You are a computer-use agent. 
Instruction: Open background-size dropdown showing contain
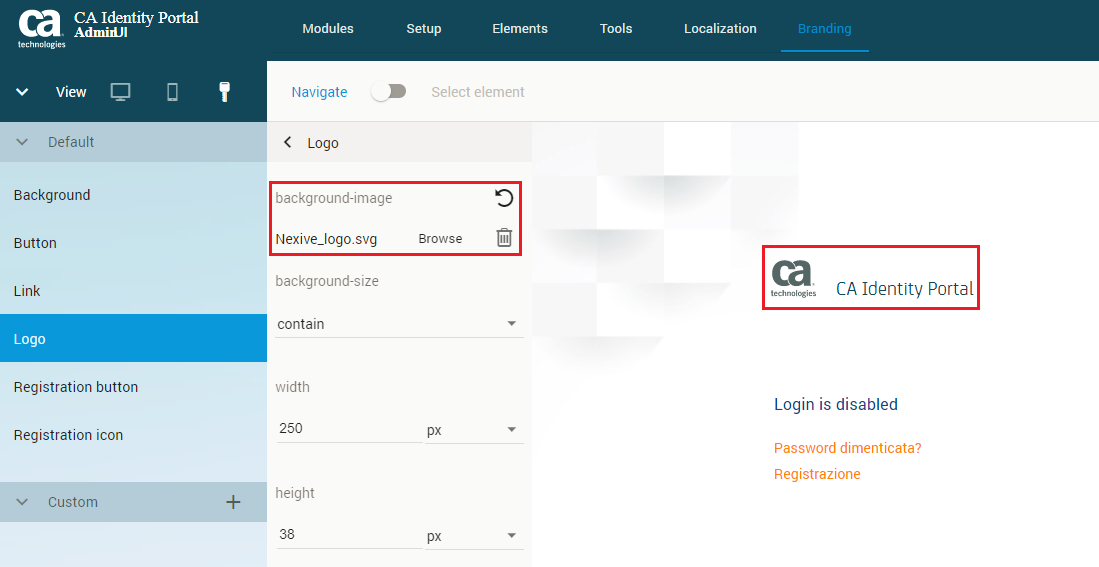click(x=399, y=324)
